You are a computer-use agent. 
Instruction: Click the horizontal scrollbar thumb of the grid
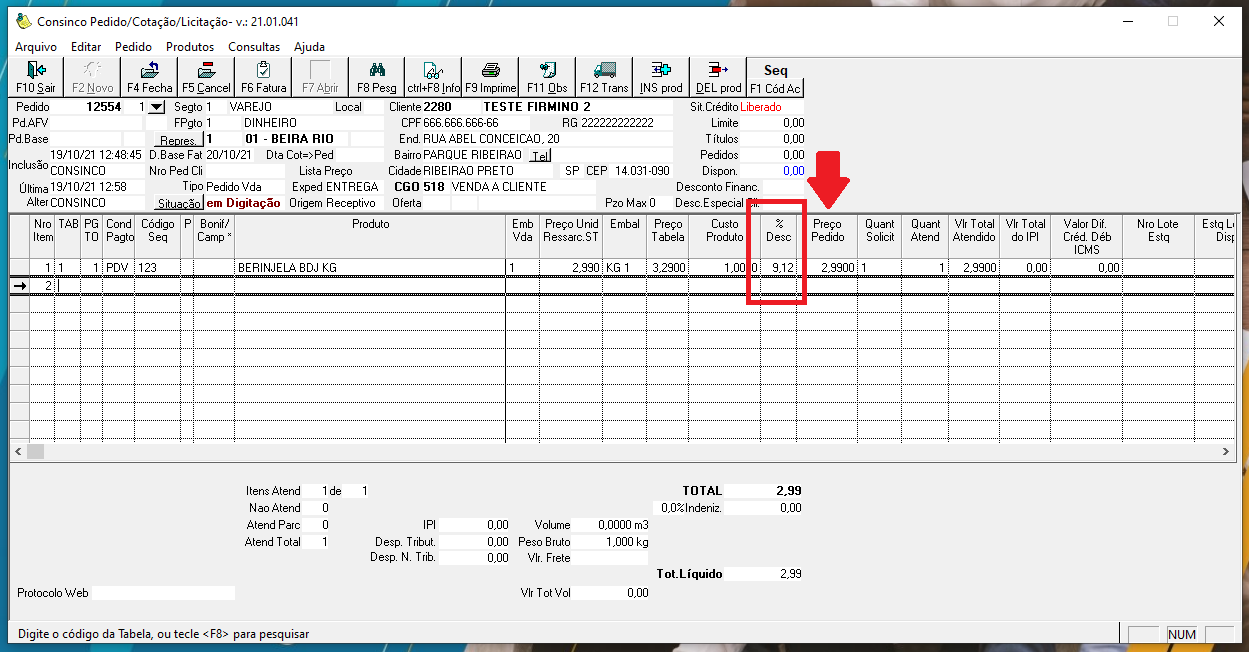(35, 452)
